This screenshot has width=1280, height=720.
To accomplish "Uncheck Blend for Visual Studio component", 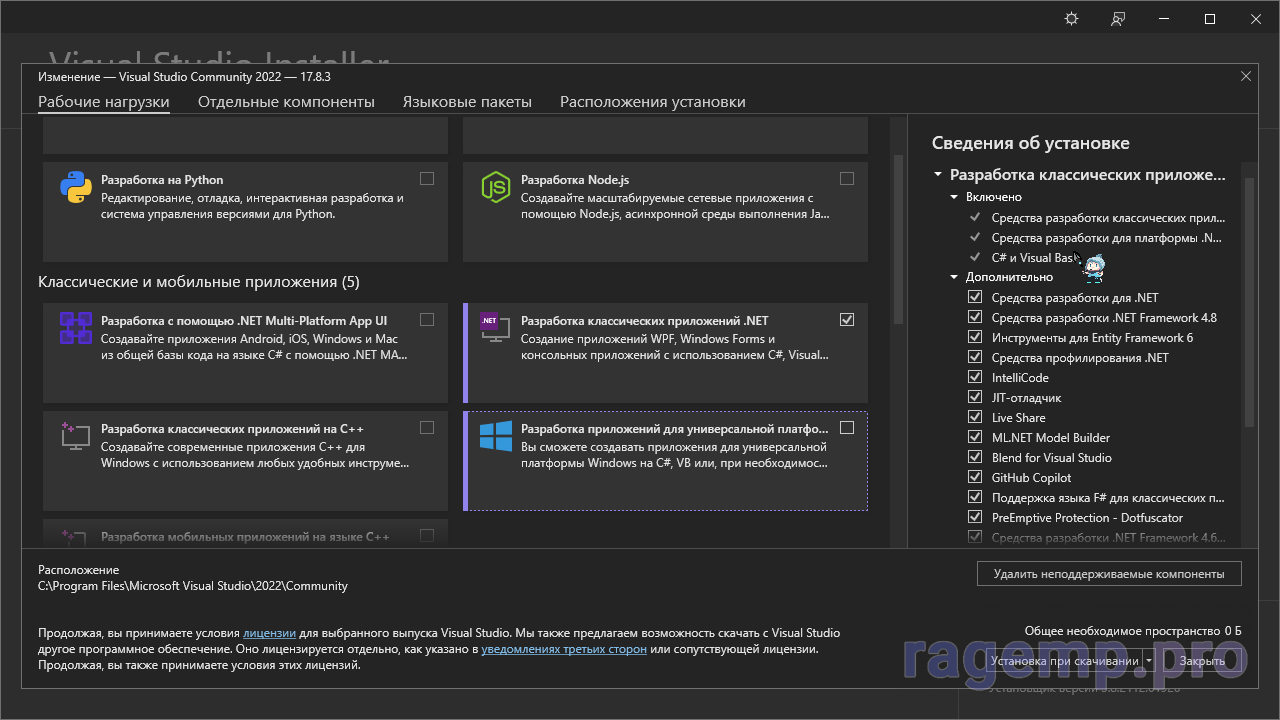I will click(x=975, y=458).
